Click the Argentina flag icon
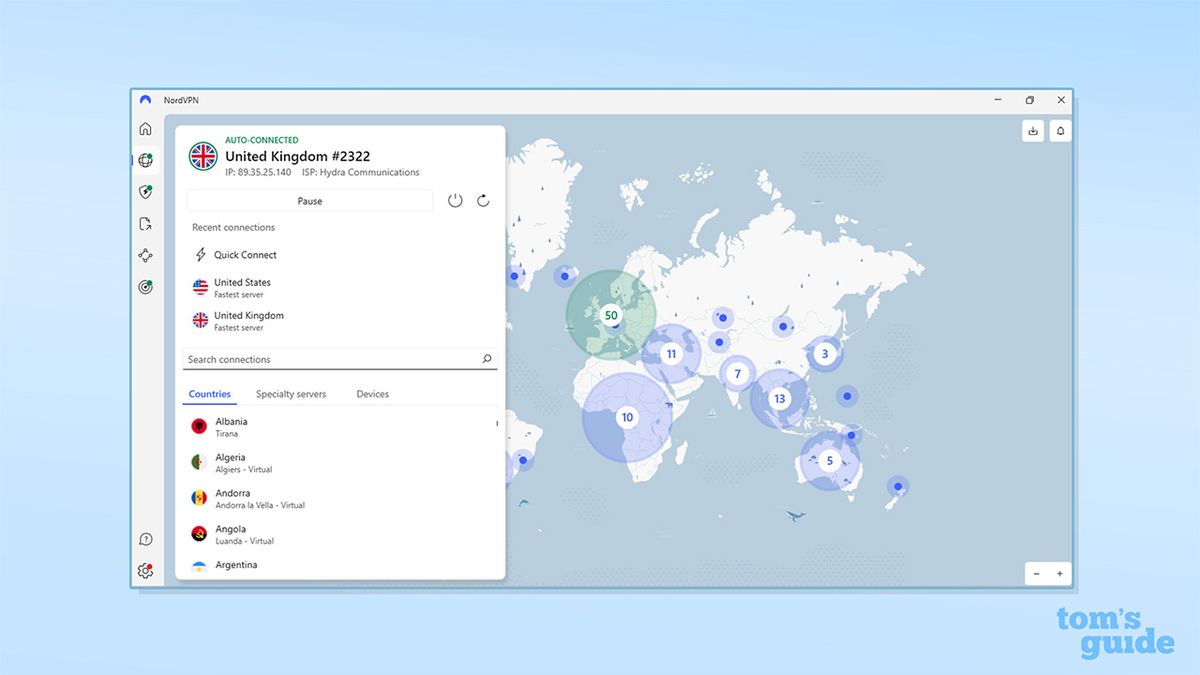This screenshot has height=675, width=1200. (x=199, y=567)
